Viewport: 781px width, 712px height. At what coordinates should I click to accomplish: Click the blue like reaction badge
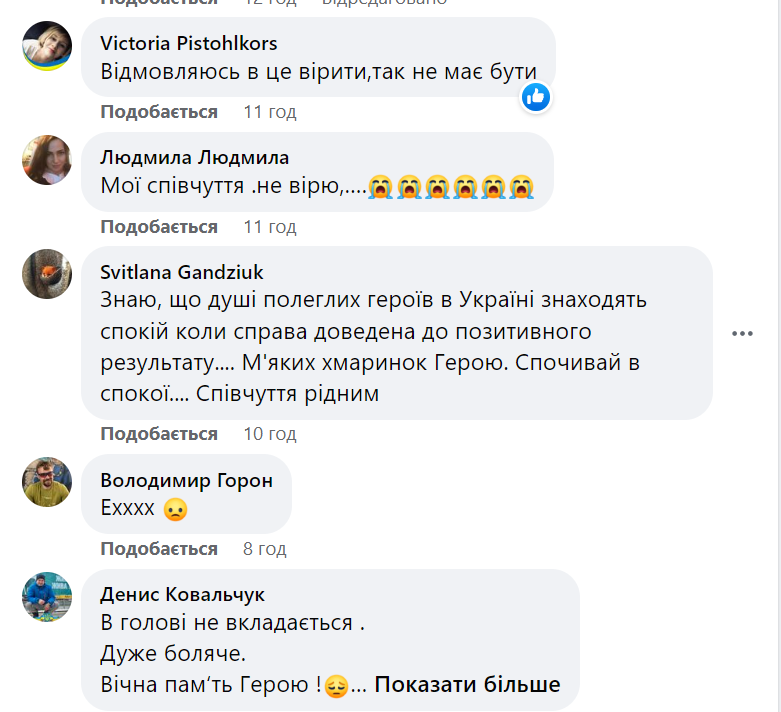pos(535,97)
